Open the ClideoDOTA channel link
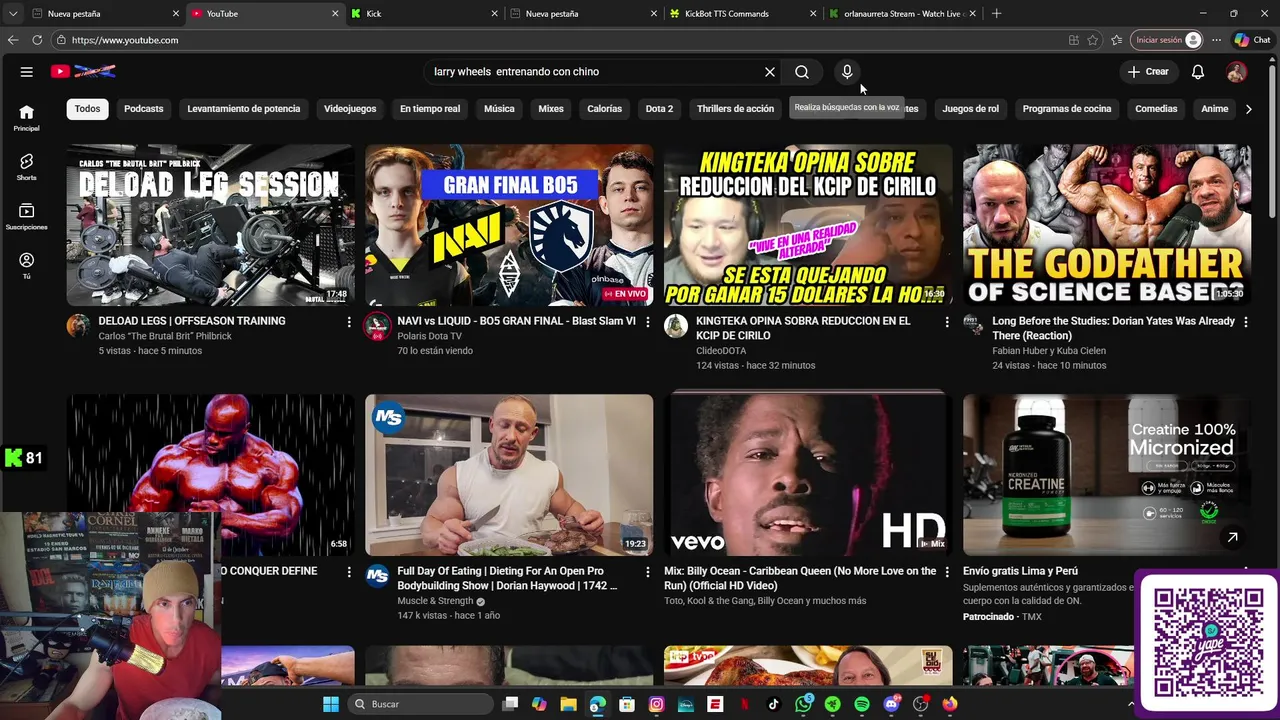 pyautogui.click(x=721, y=351)
